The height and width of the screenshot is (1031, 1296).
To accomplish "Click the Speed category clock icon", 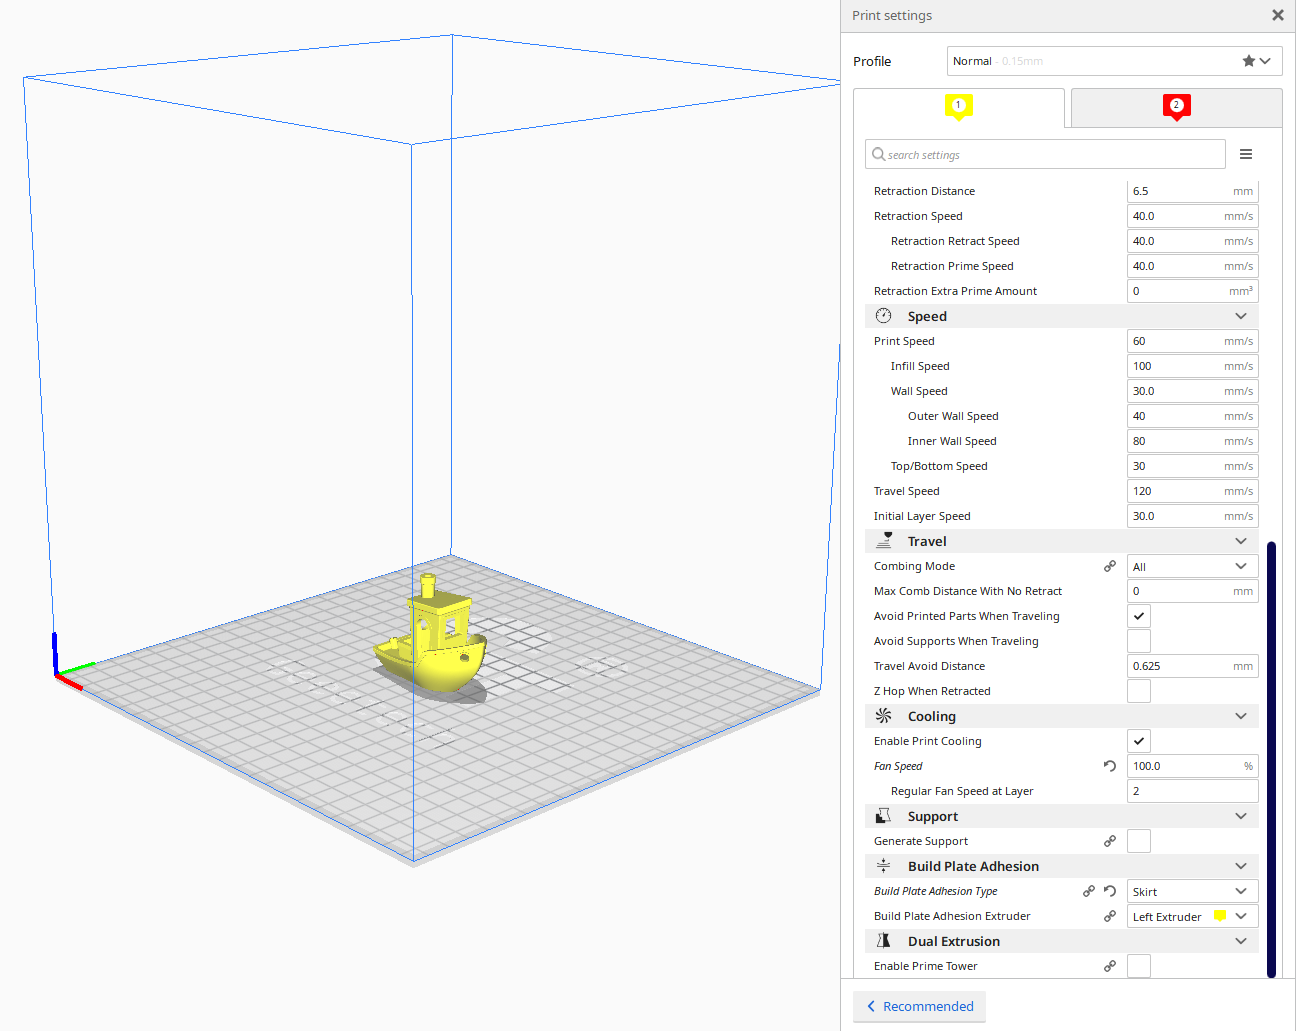I will pyautogui.click(x=883, y=316).
